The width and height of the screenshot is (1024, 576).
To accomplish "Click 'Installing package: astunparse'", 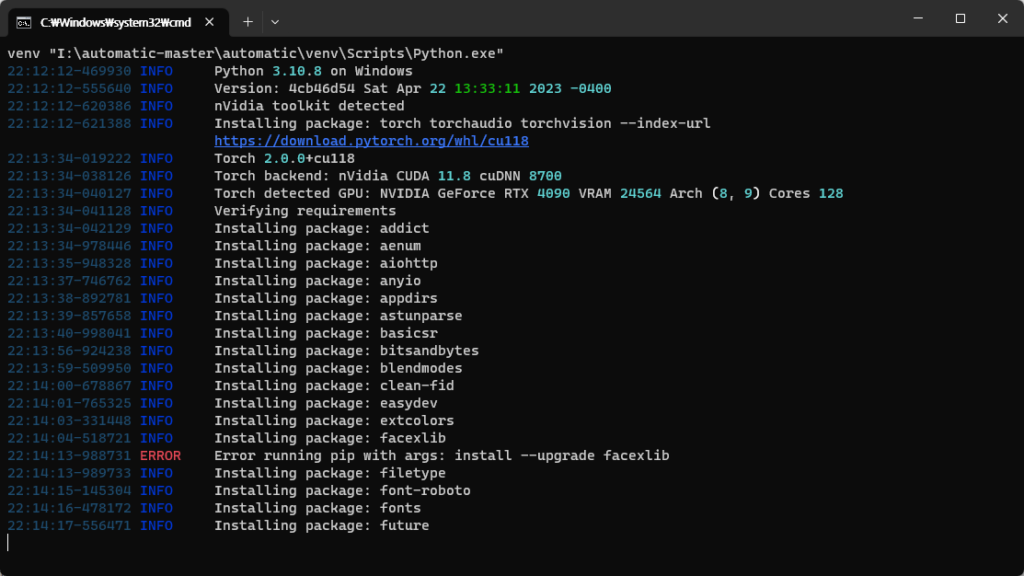I will click(x=338, y=316).
